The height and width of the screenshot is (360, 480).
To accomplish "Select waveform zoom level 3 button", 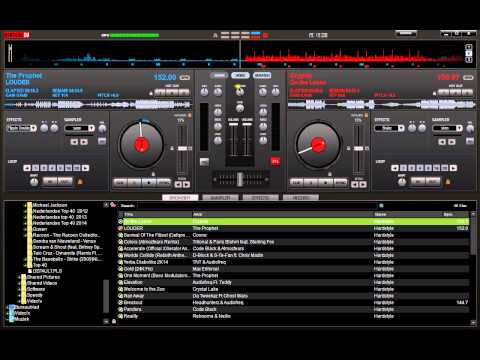I will tap(469, 60).
